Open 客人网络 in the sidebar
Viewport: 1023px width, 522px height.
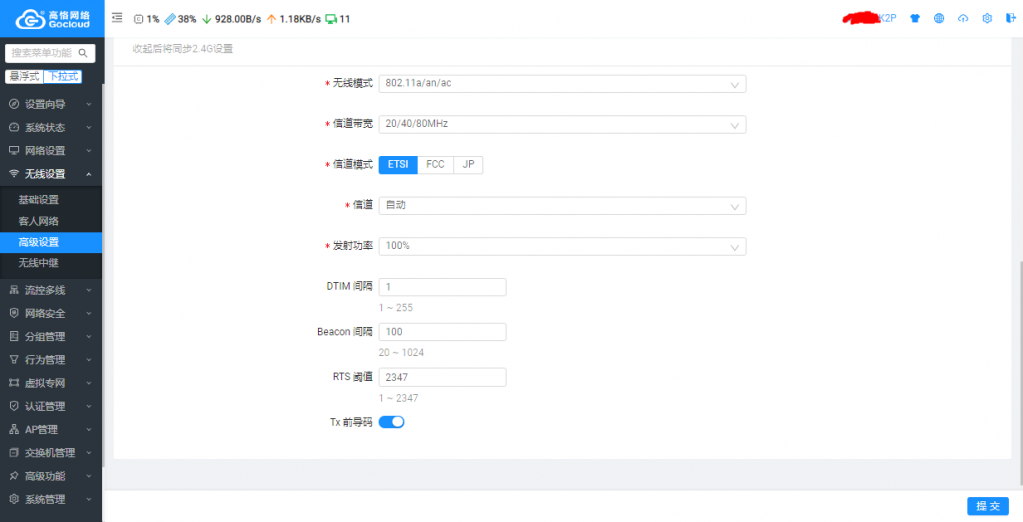click(x=39, y=221)
